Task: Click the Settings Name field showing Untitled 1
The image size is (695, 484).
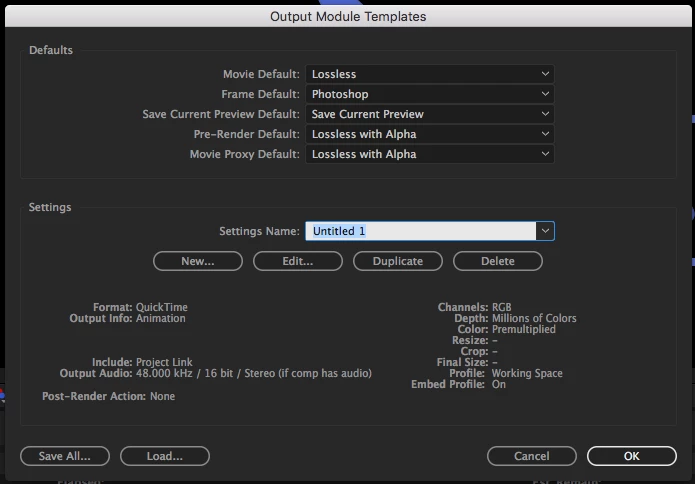Action: 420,231
